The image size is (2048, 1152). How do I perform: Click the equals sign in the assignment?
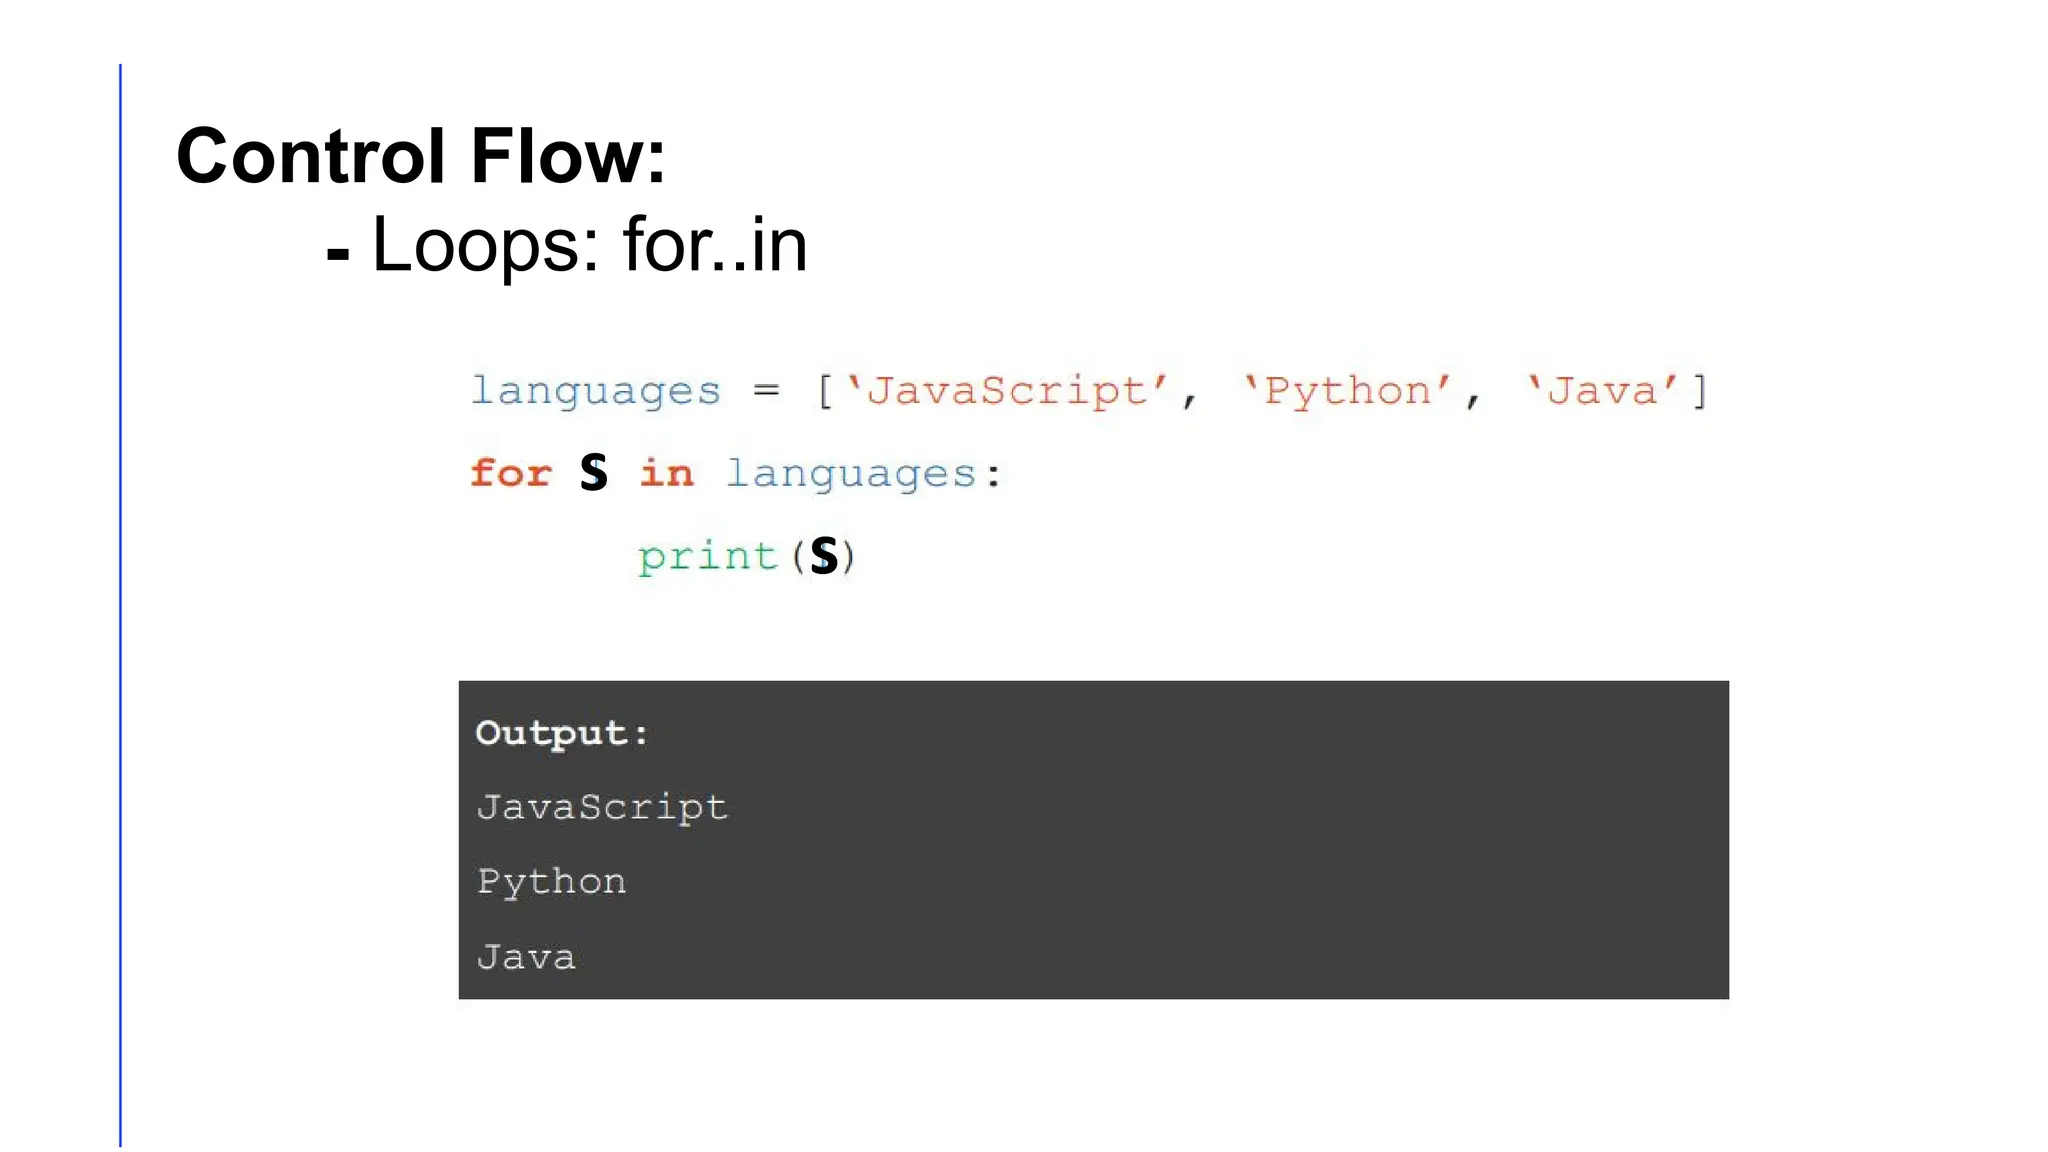(x=766, y=390)
